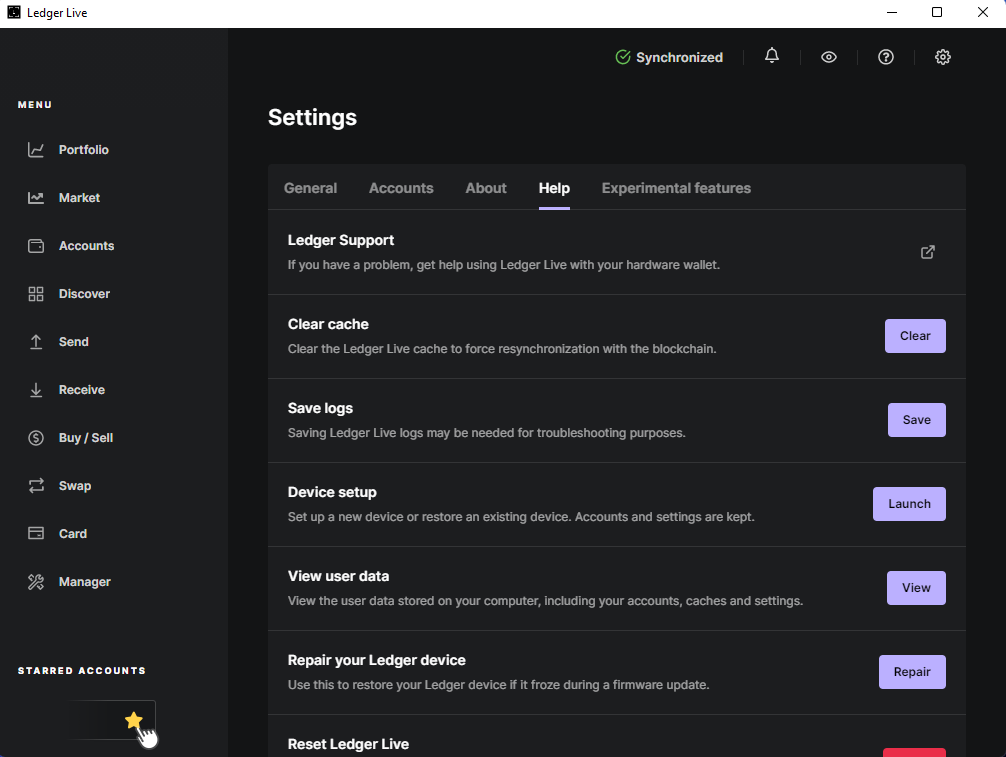Viewport: 1006px width, 757px height.
Task: Open Ledger Support external link icon
Action: (928, 252)
